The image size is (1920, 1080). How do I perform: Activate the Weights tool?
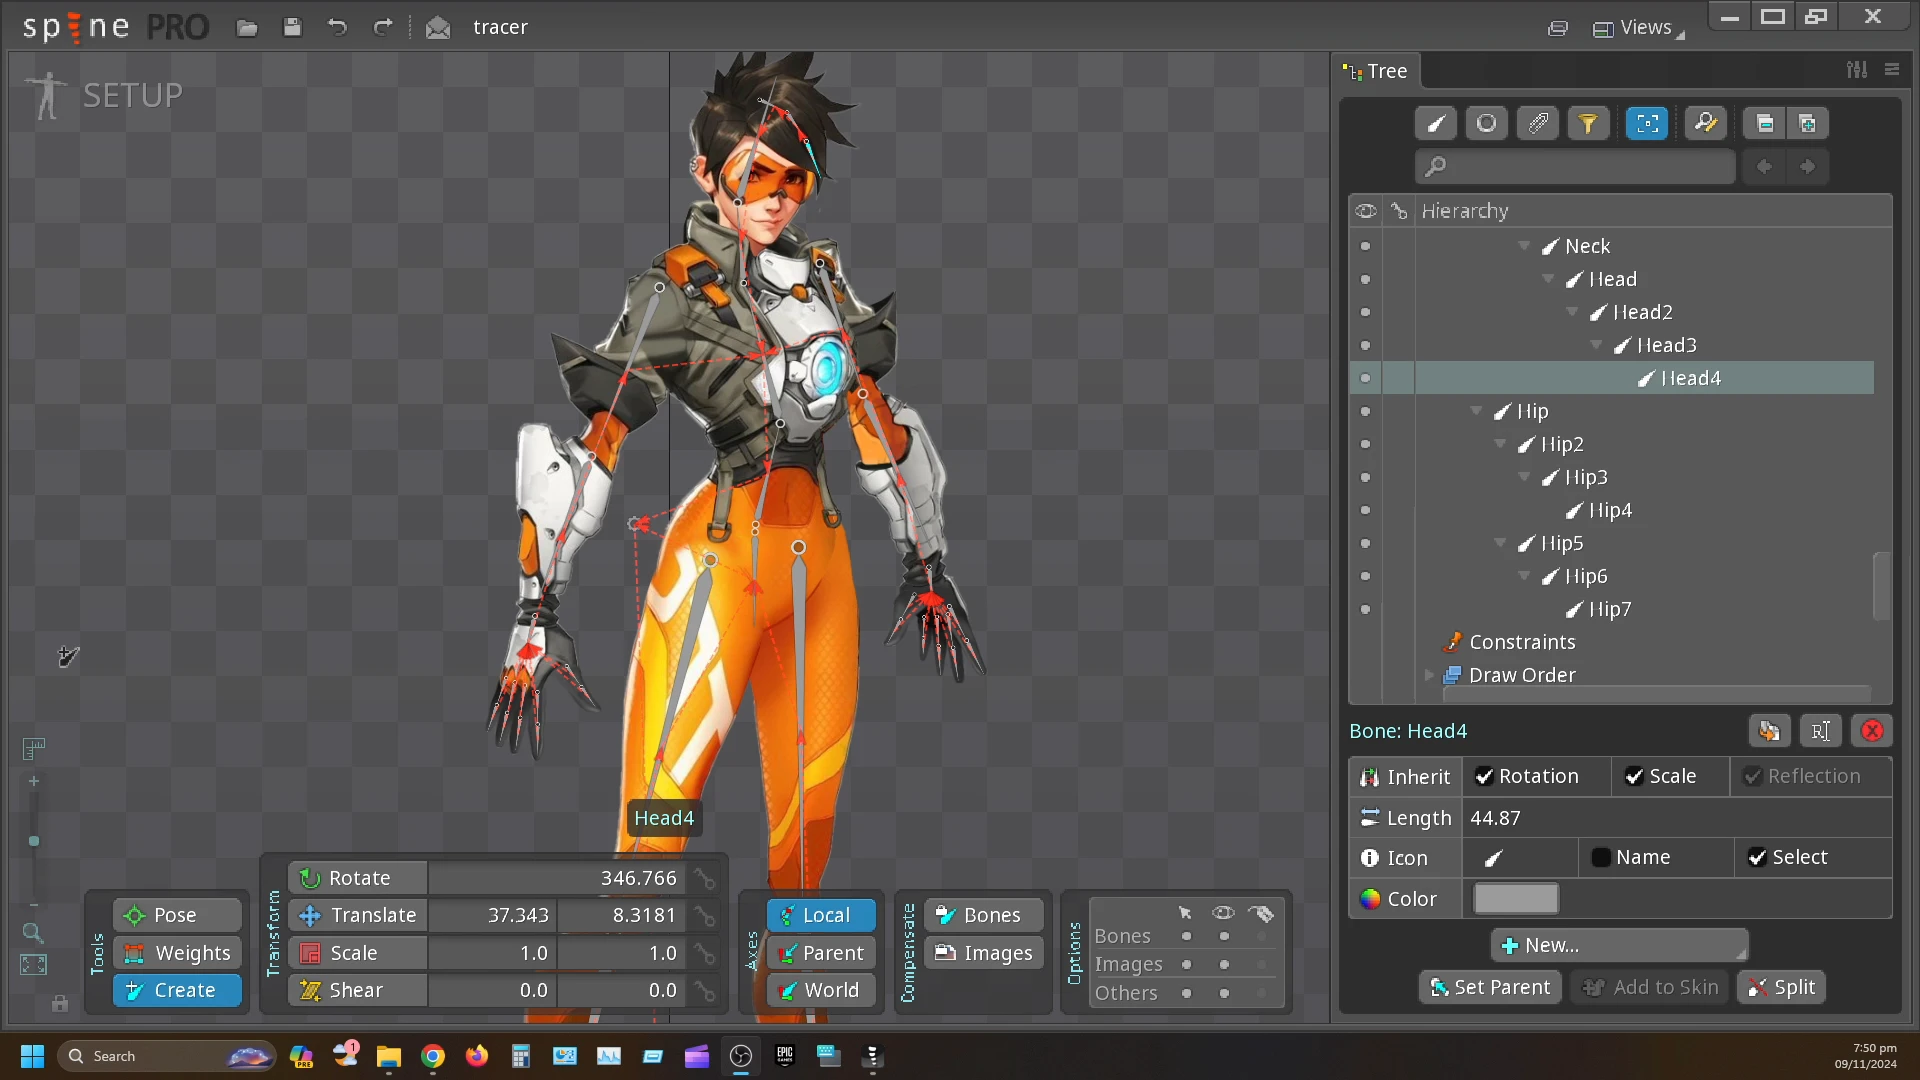[177, 953]
